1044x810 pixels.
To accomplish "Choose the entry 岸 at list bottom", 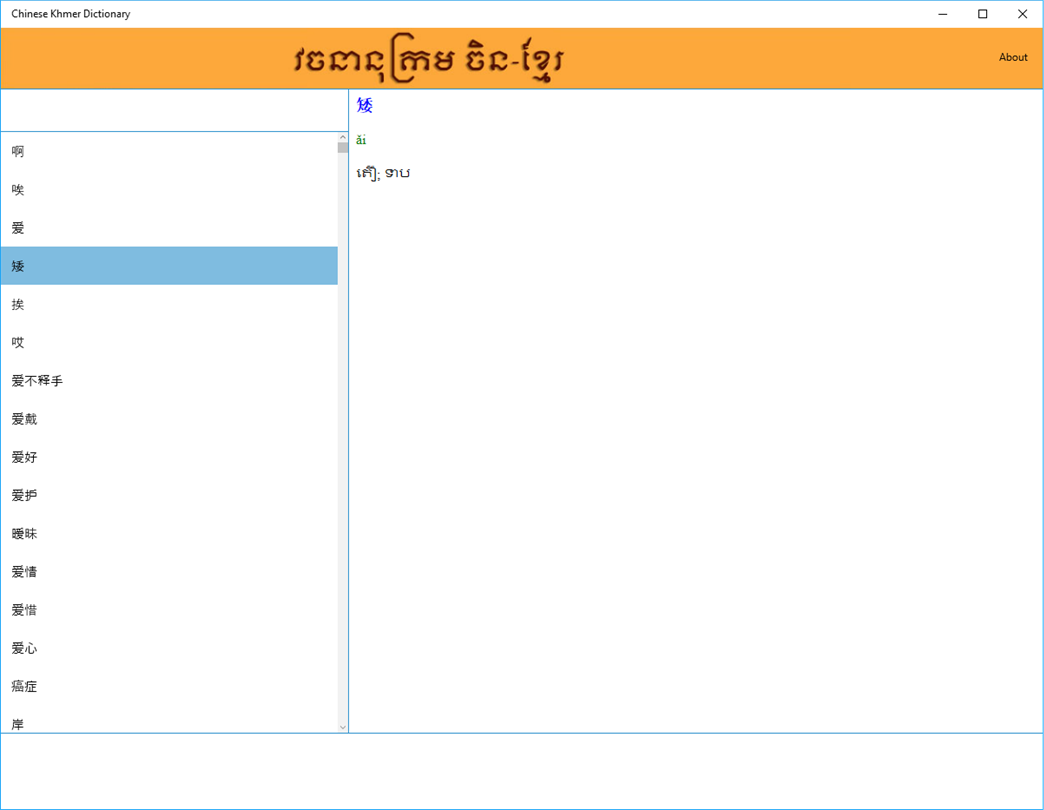I will (169, 720).
